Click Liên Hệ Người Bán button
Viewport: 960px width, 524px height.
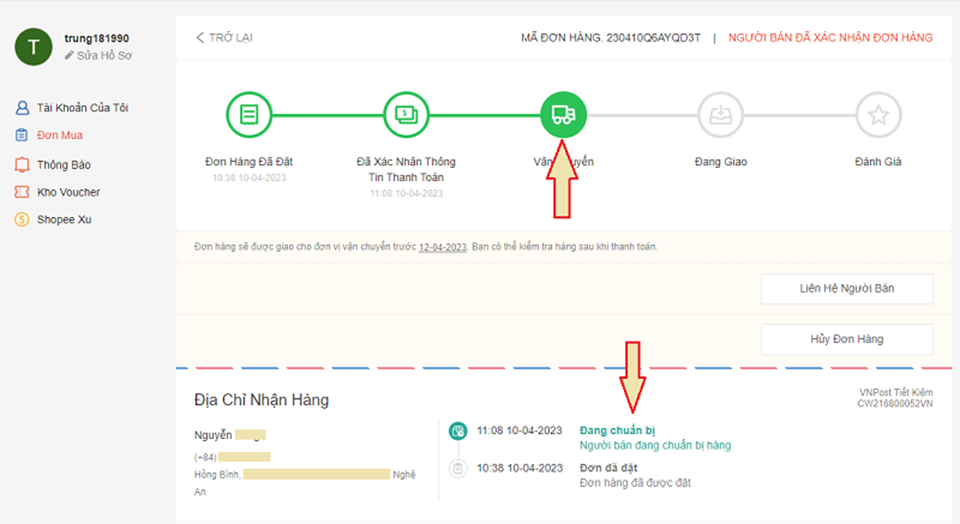pos(847,289)
